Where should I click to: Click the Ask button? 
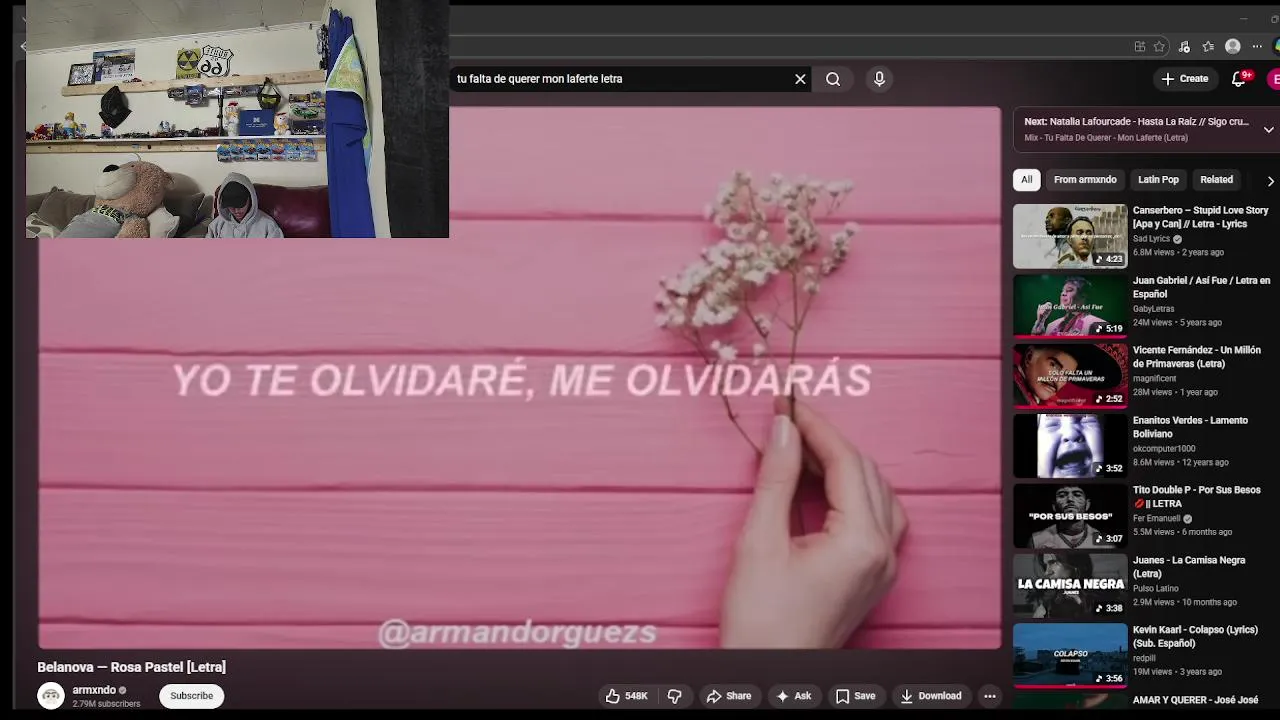tap(793, 696)
